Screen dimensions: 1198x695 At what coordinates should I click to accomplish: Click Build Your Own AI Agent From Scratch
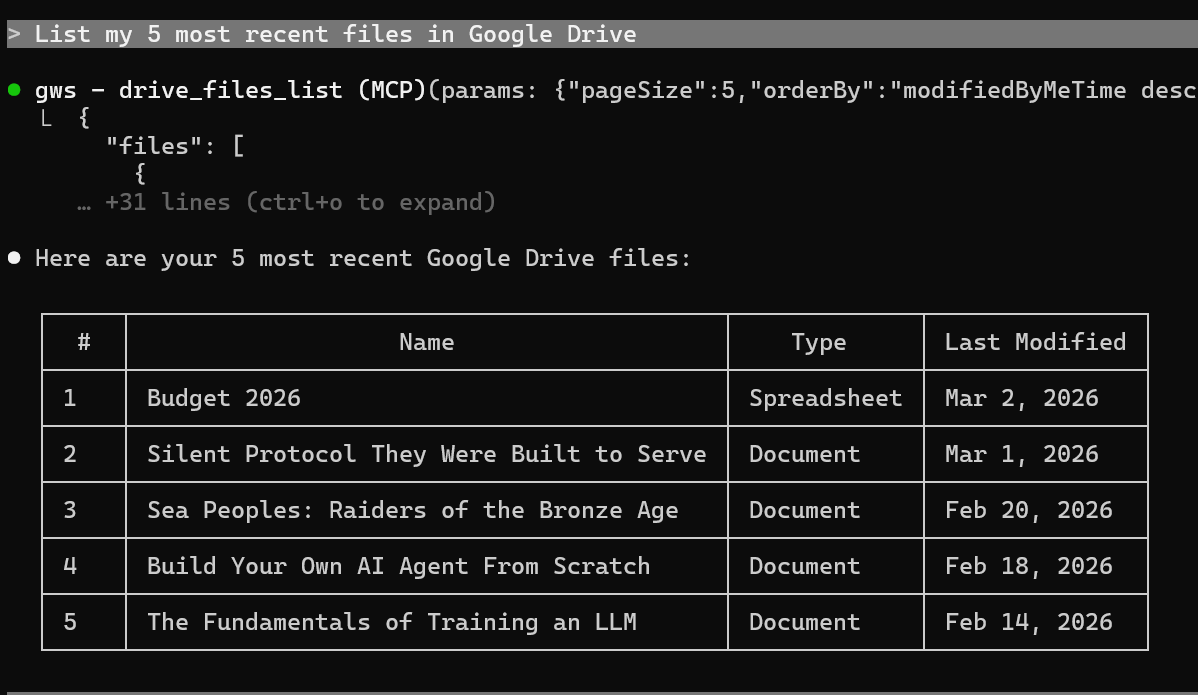398,566
